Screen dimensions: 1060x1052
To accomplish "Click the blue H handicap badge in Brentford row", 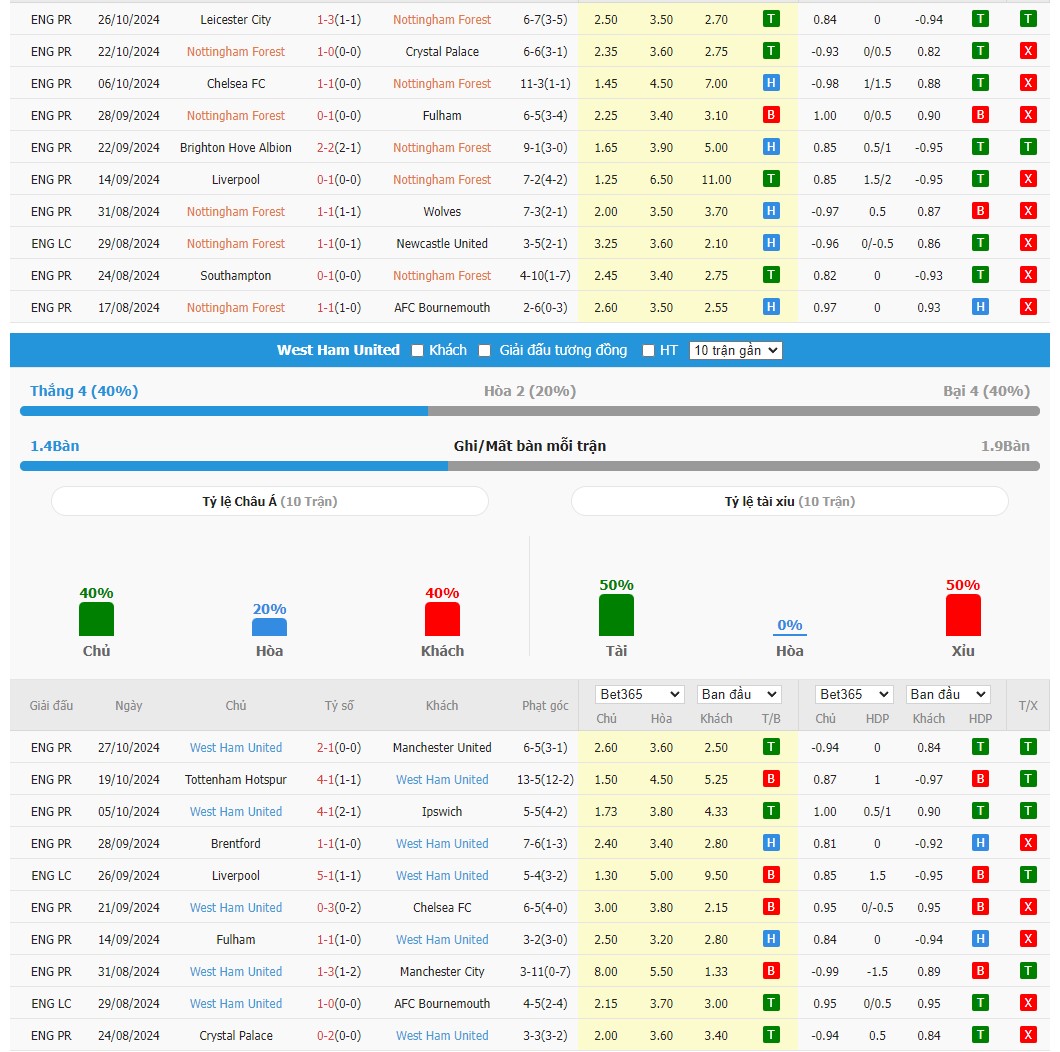I will (x=980, y=843).
